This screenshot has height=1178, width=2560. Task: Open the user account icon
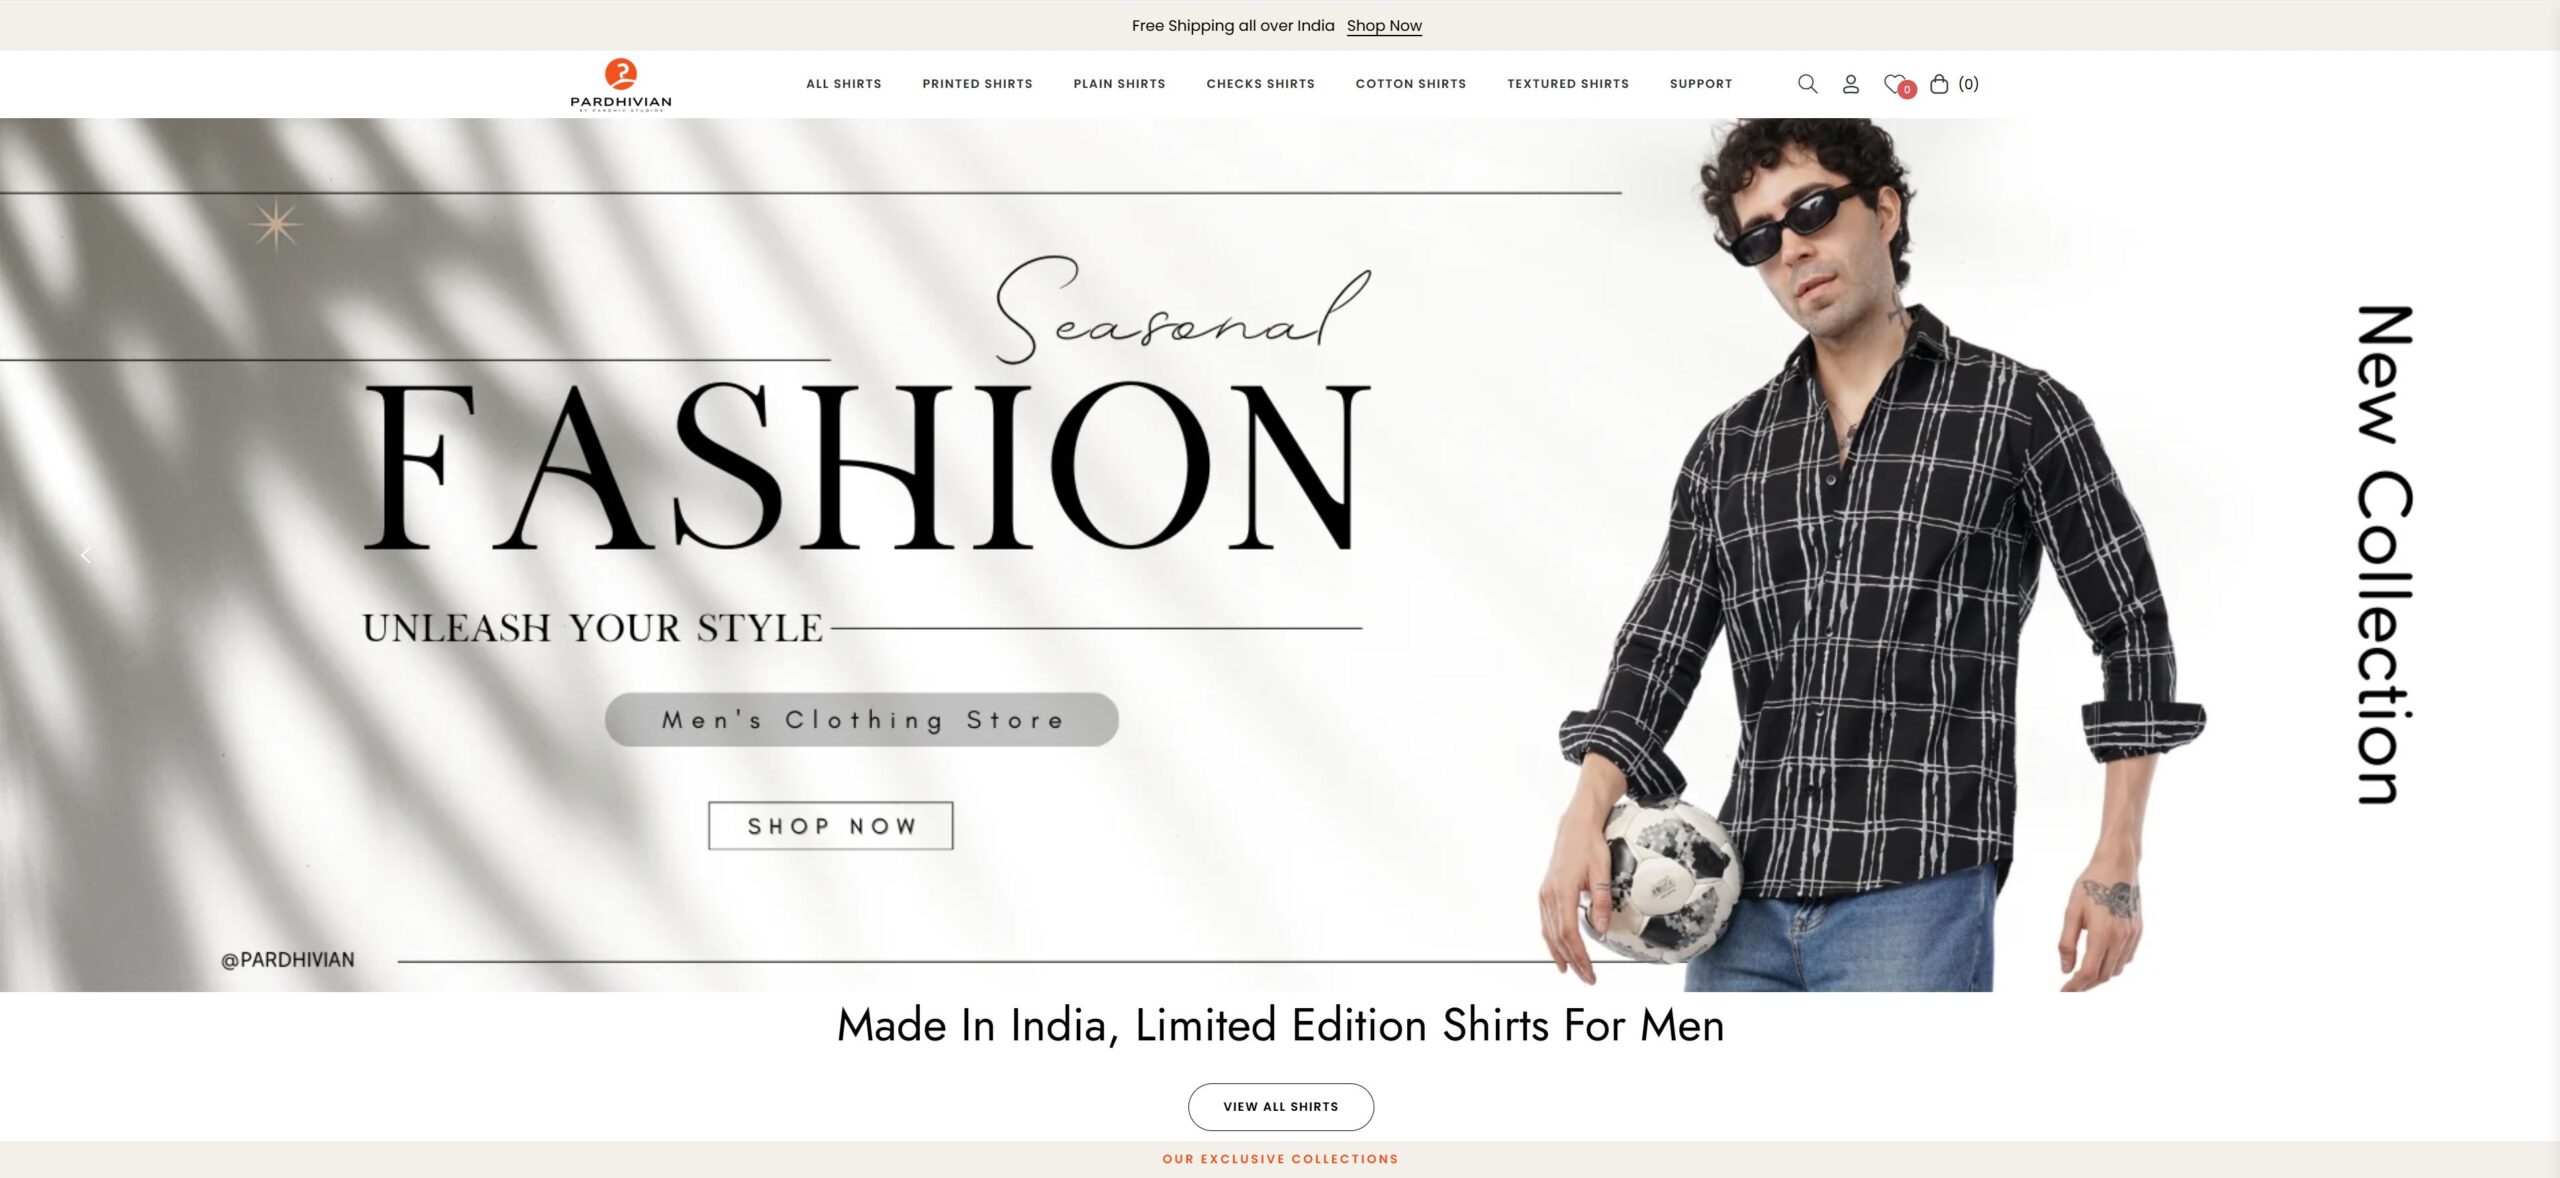click(x=1851, y=84)
